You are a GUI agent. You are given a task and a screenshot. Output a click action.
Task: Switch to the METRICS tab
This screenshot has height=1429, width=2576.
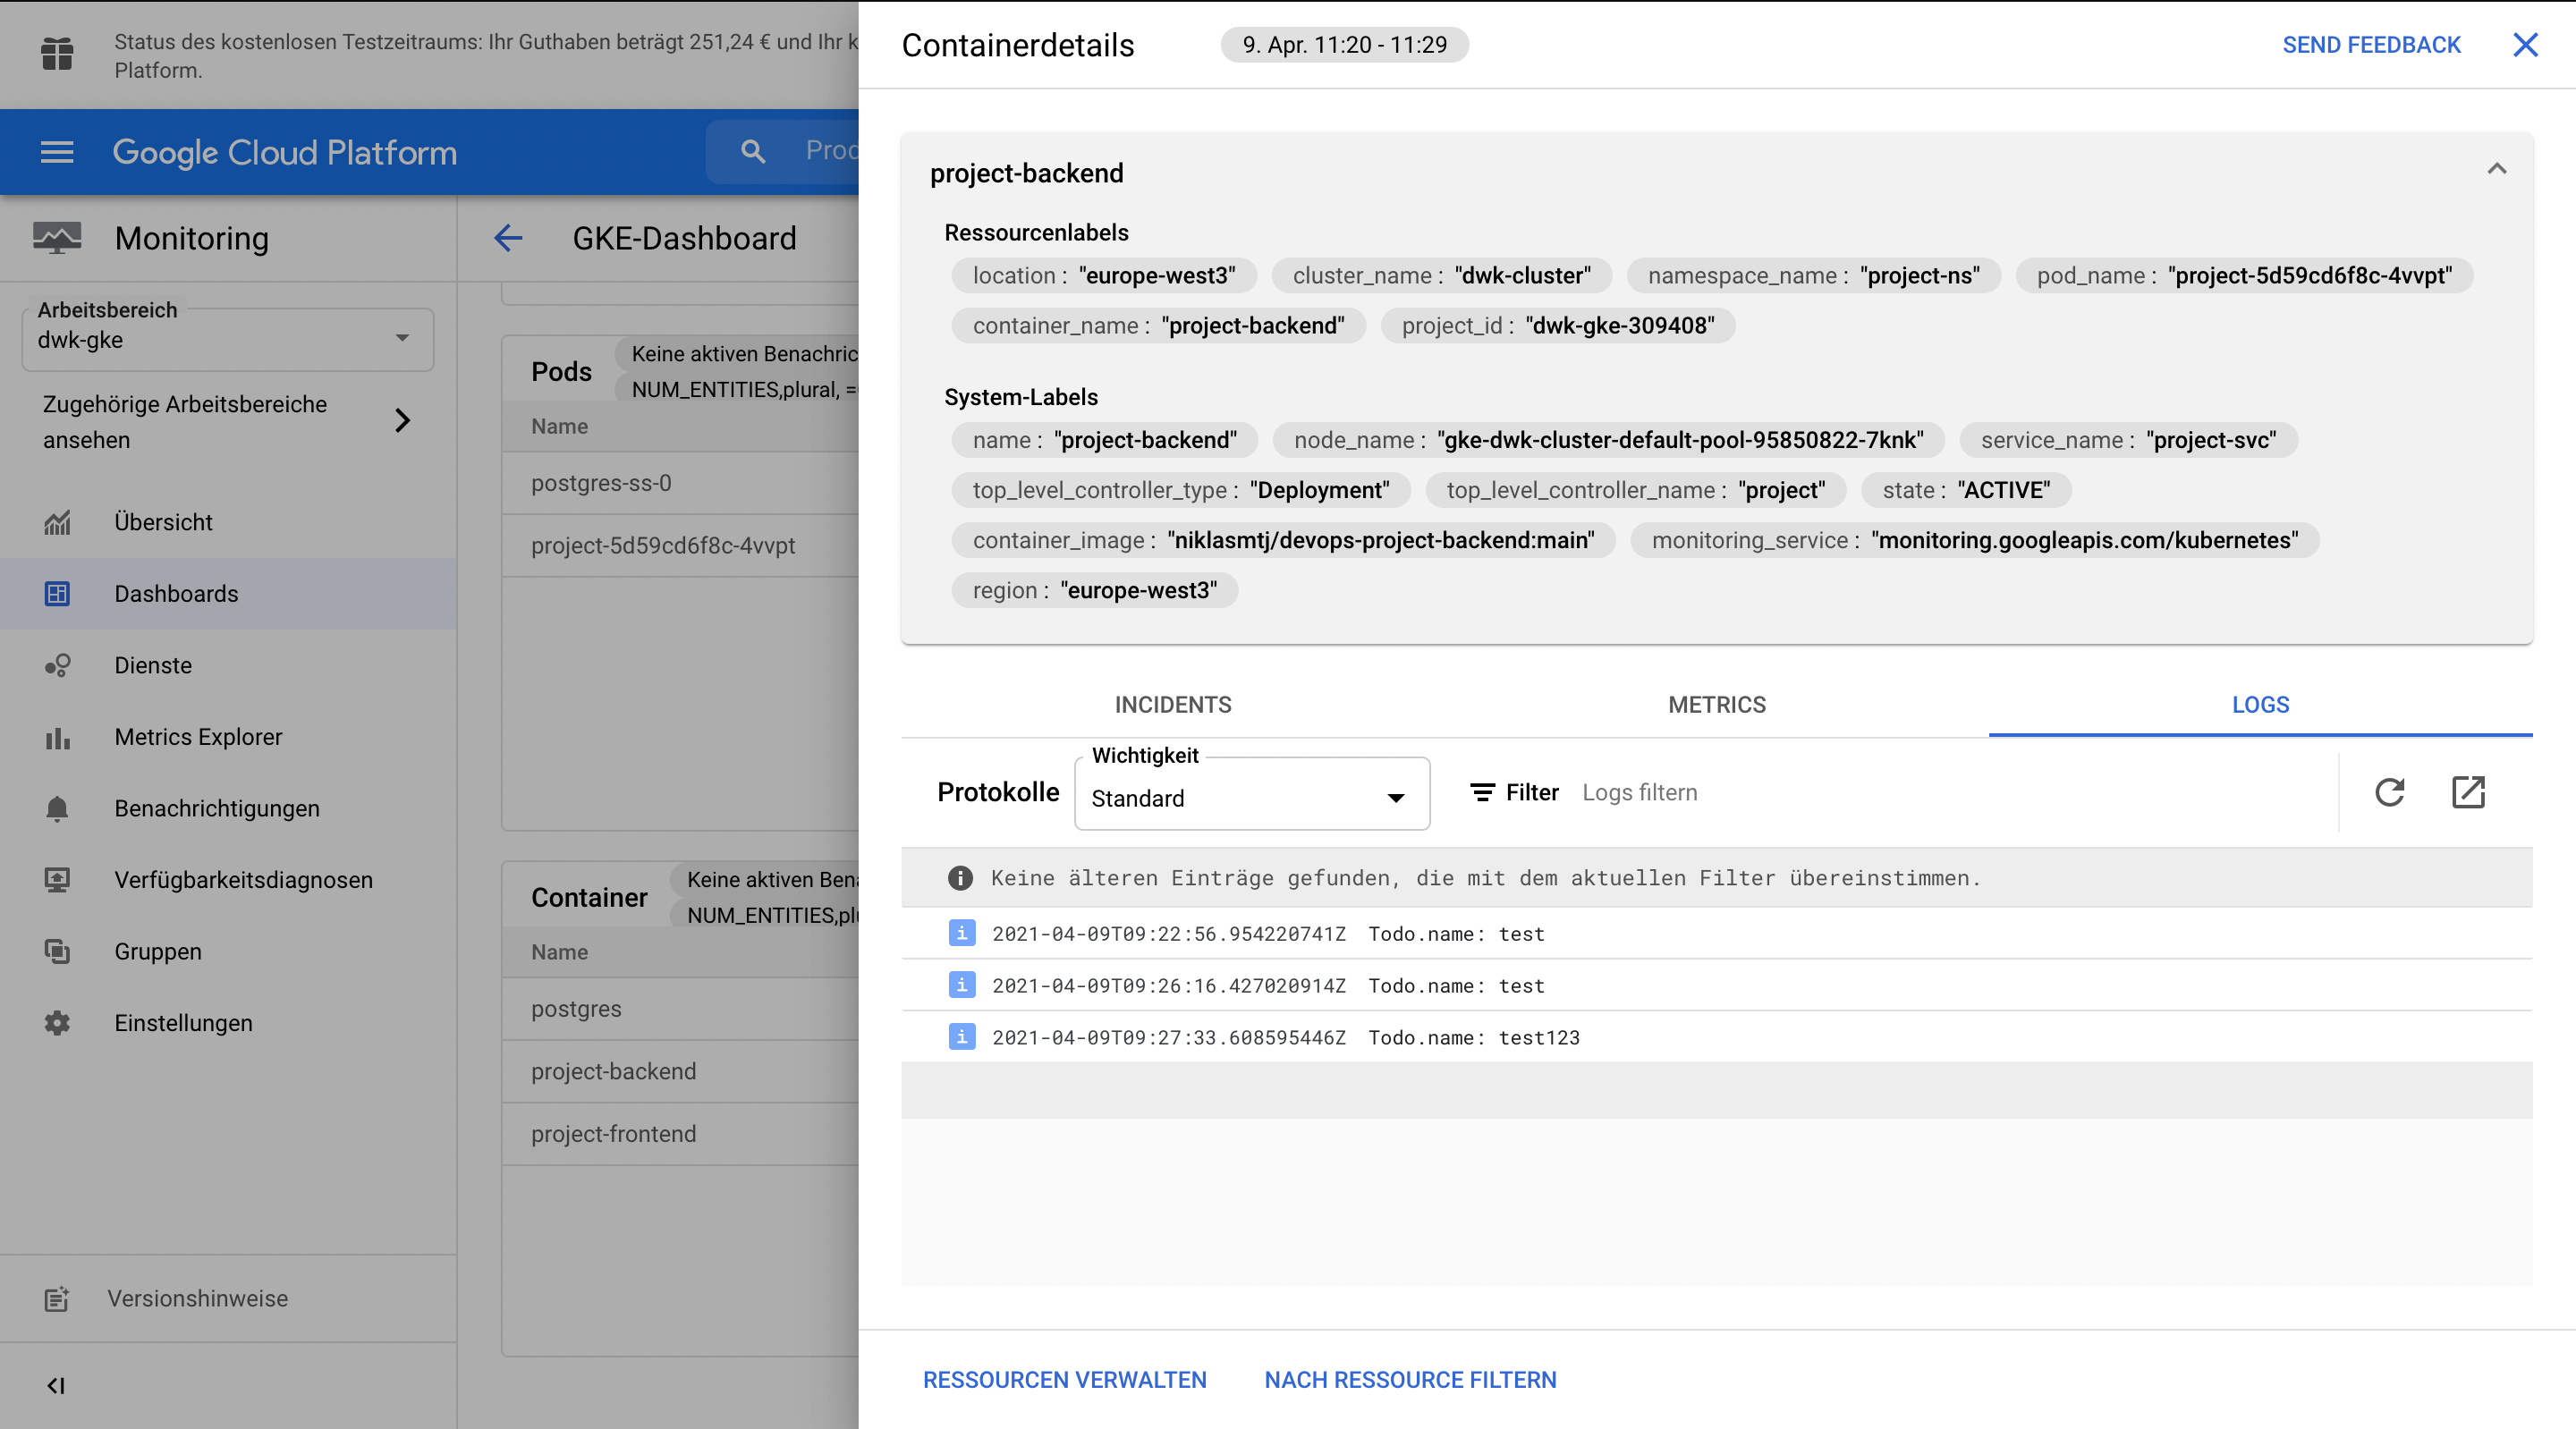1716,705
